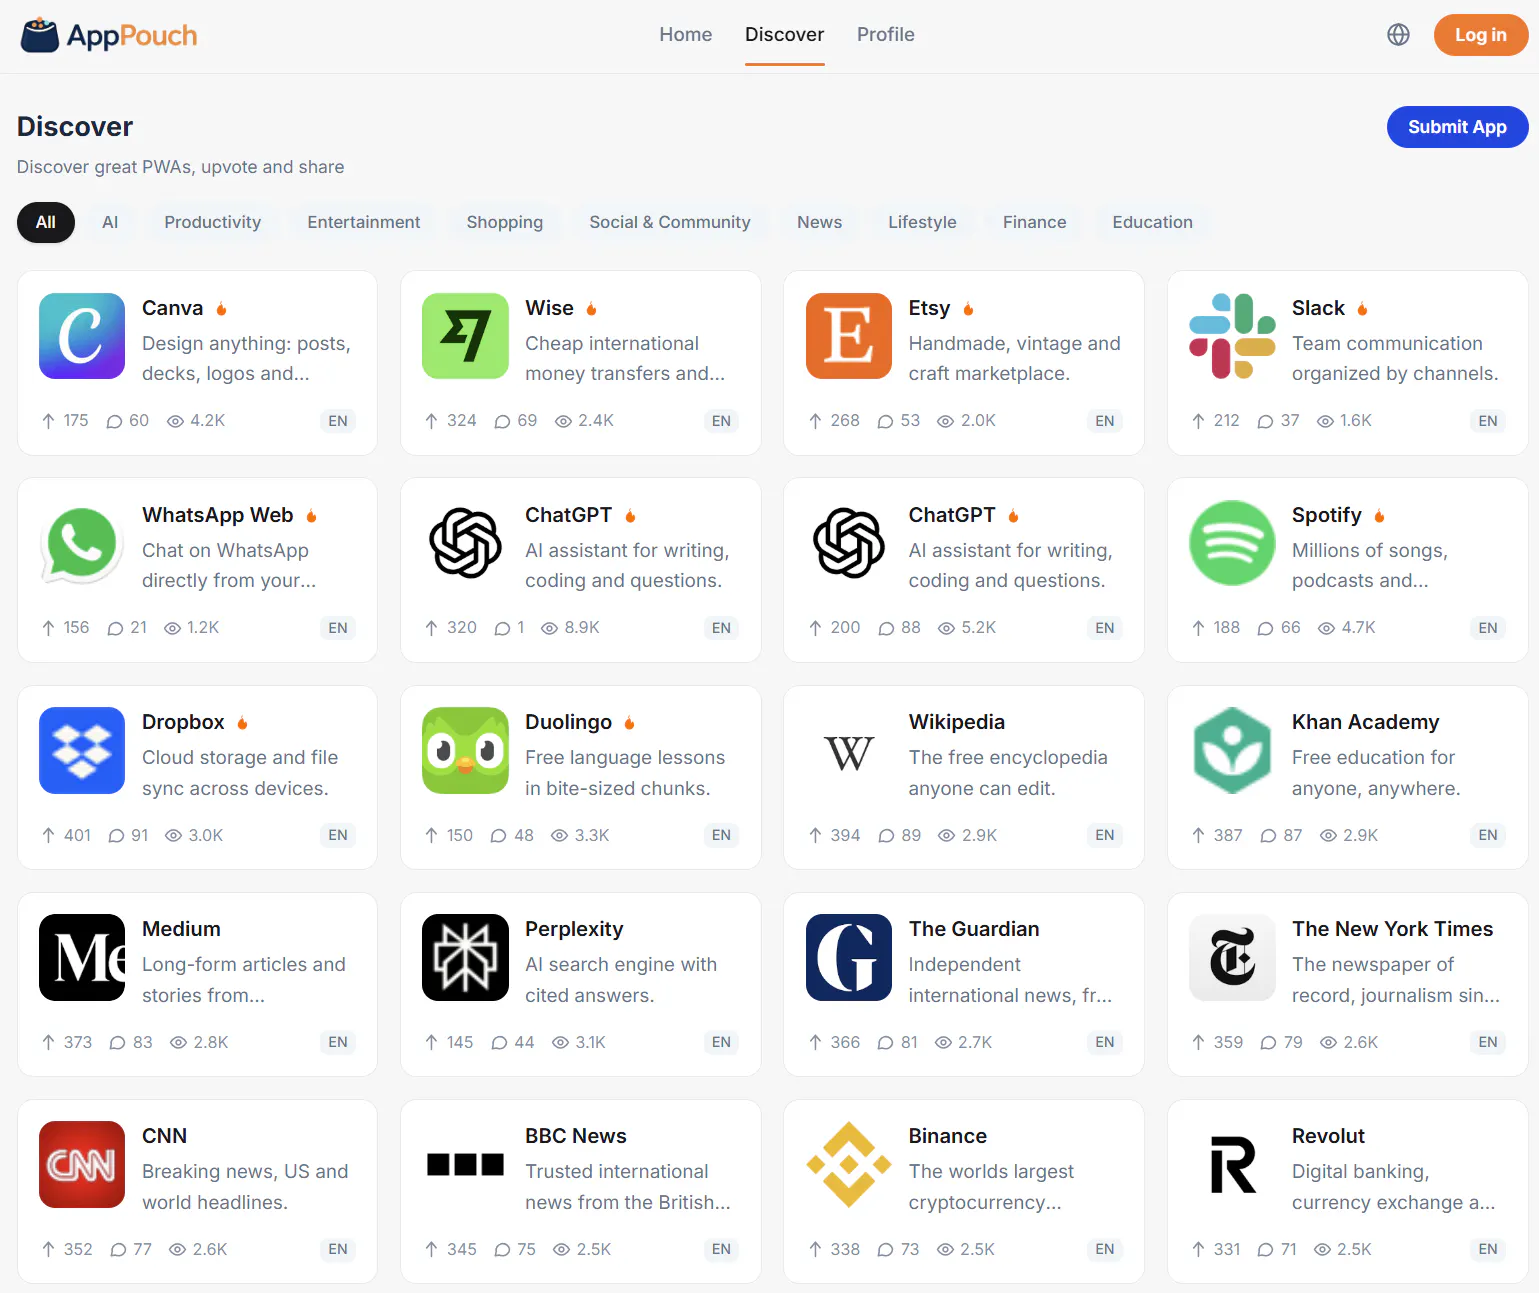Screen dimensions: 1539x1293
Task: Upvote Canva with the arrow icon
Action: coord(48,421)
